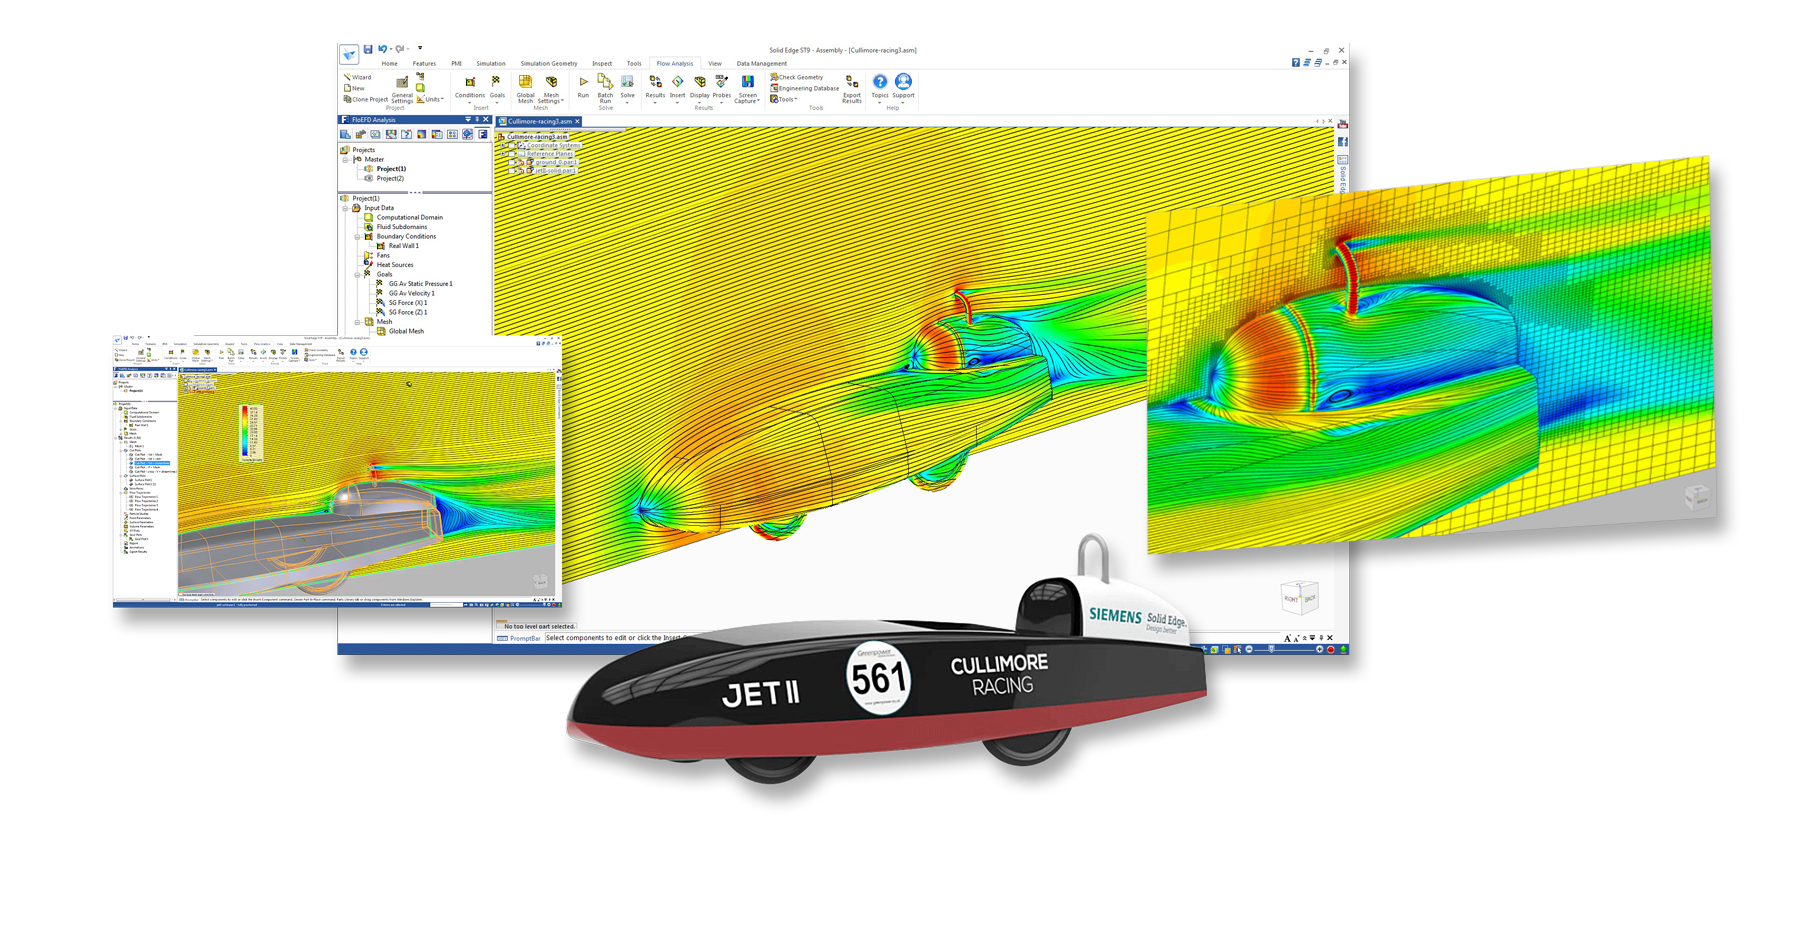This screenshot has height=925, width=1800.
Task: Select the Cullimore-racing3.asm document tab
Action: 540,121
